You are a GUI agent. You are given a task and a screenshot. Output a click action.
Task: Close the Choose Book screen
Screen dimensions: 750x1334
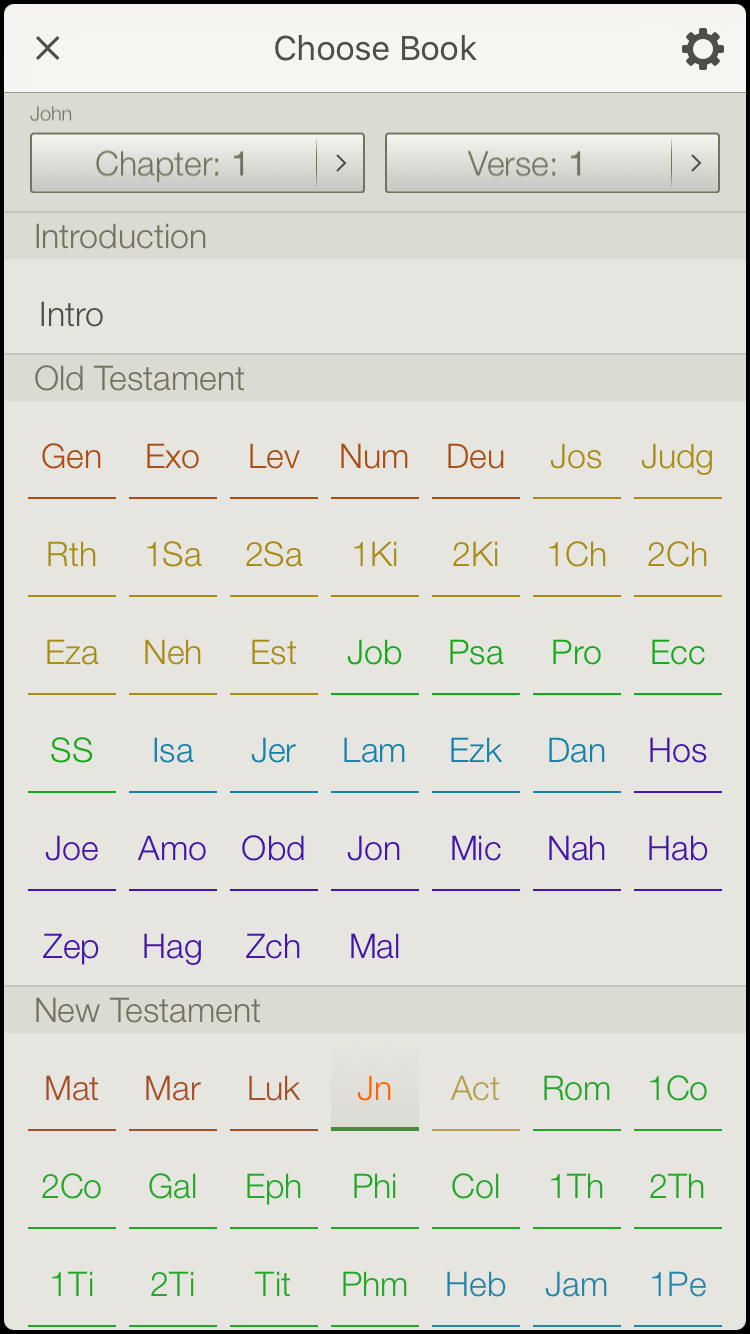(47, 48)
